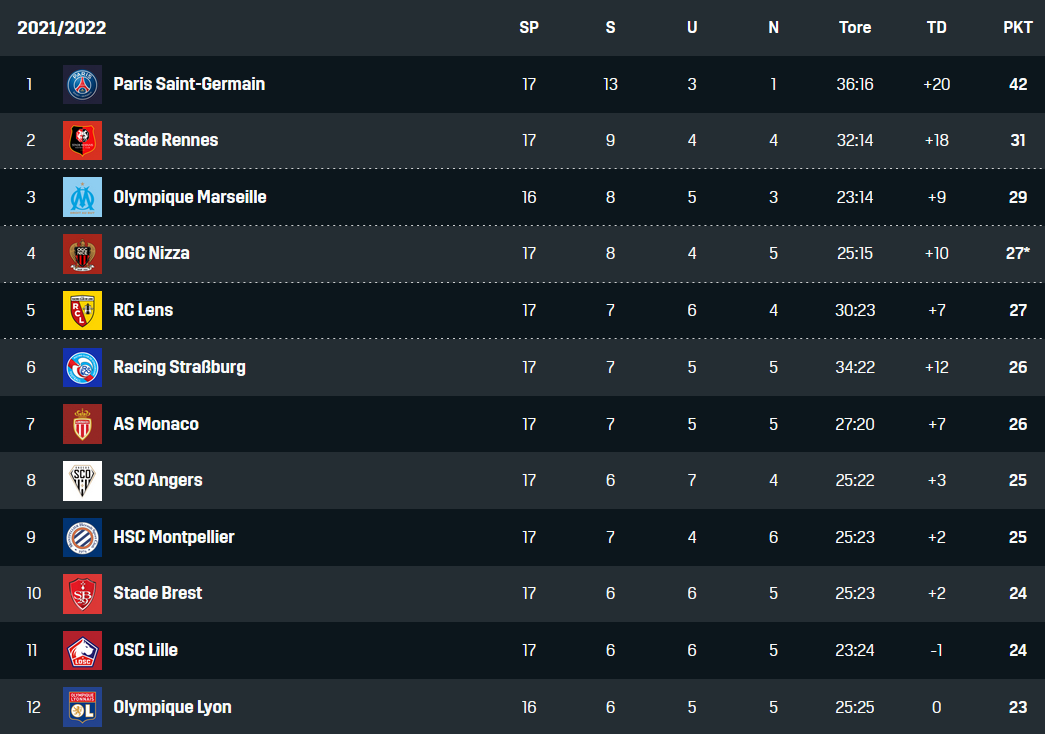Click the SP column header
The width and height of the screenshot is (1045, 734).
(529, 27)
